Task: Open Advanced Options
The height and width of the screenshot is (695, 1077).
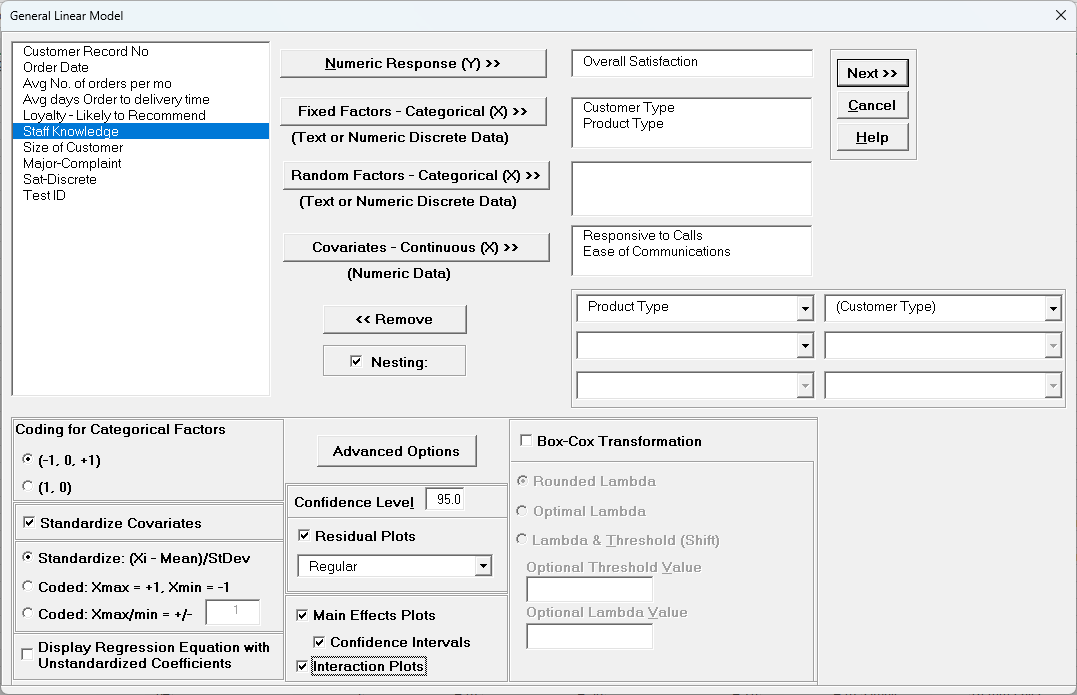Action: click(x=396, y=451)
